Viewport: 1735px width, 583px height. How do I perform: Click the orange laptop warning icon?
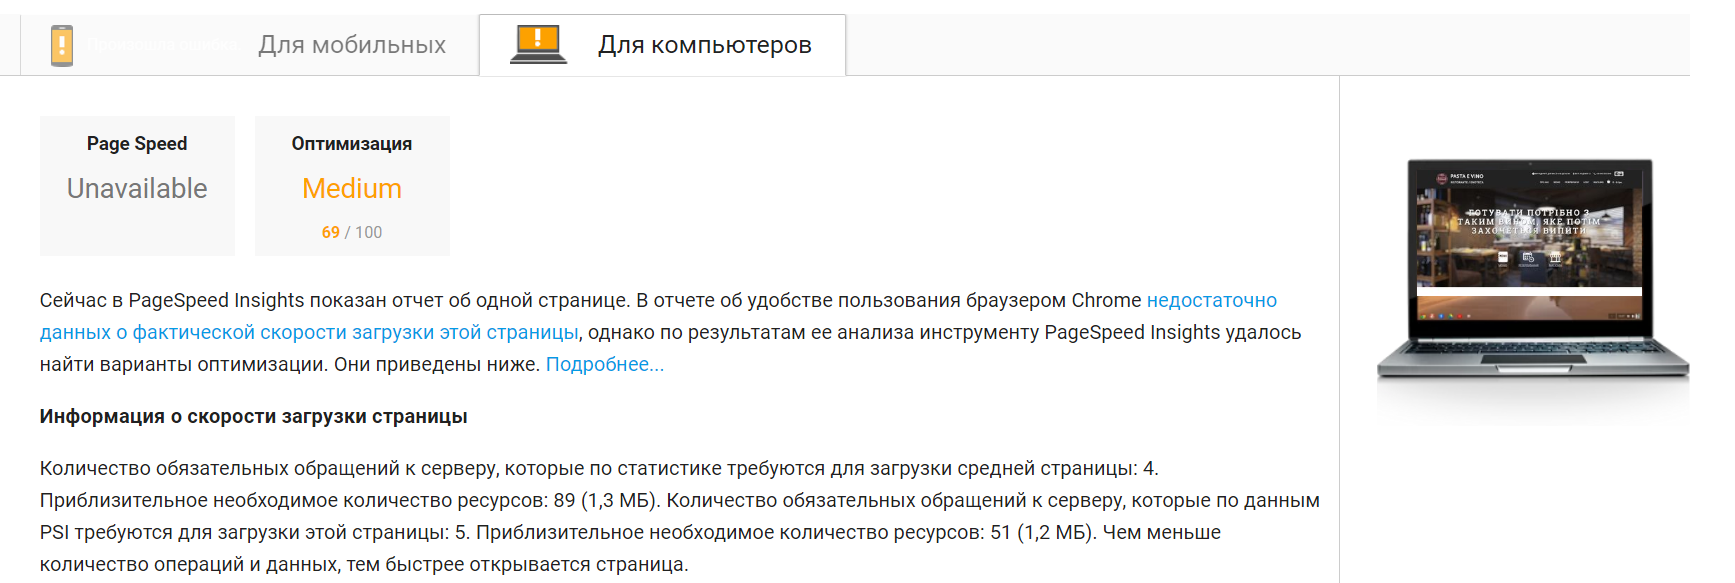(538, 44)
